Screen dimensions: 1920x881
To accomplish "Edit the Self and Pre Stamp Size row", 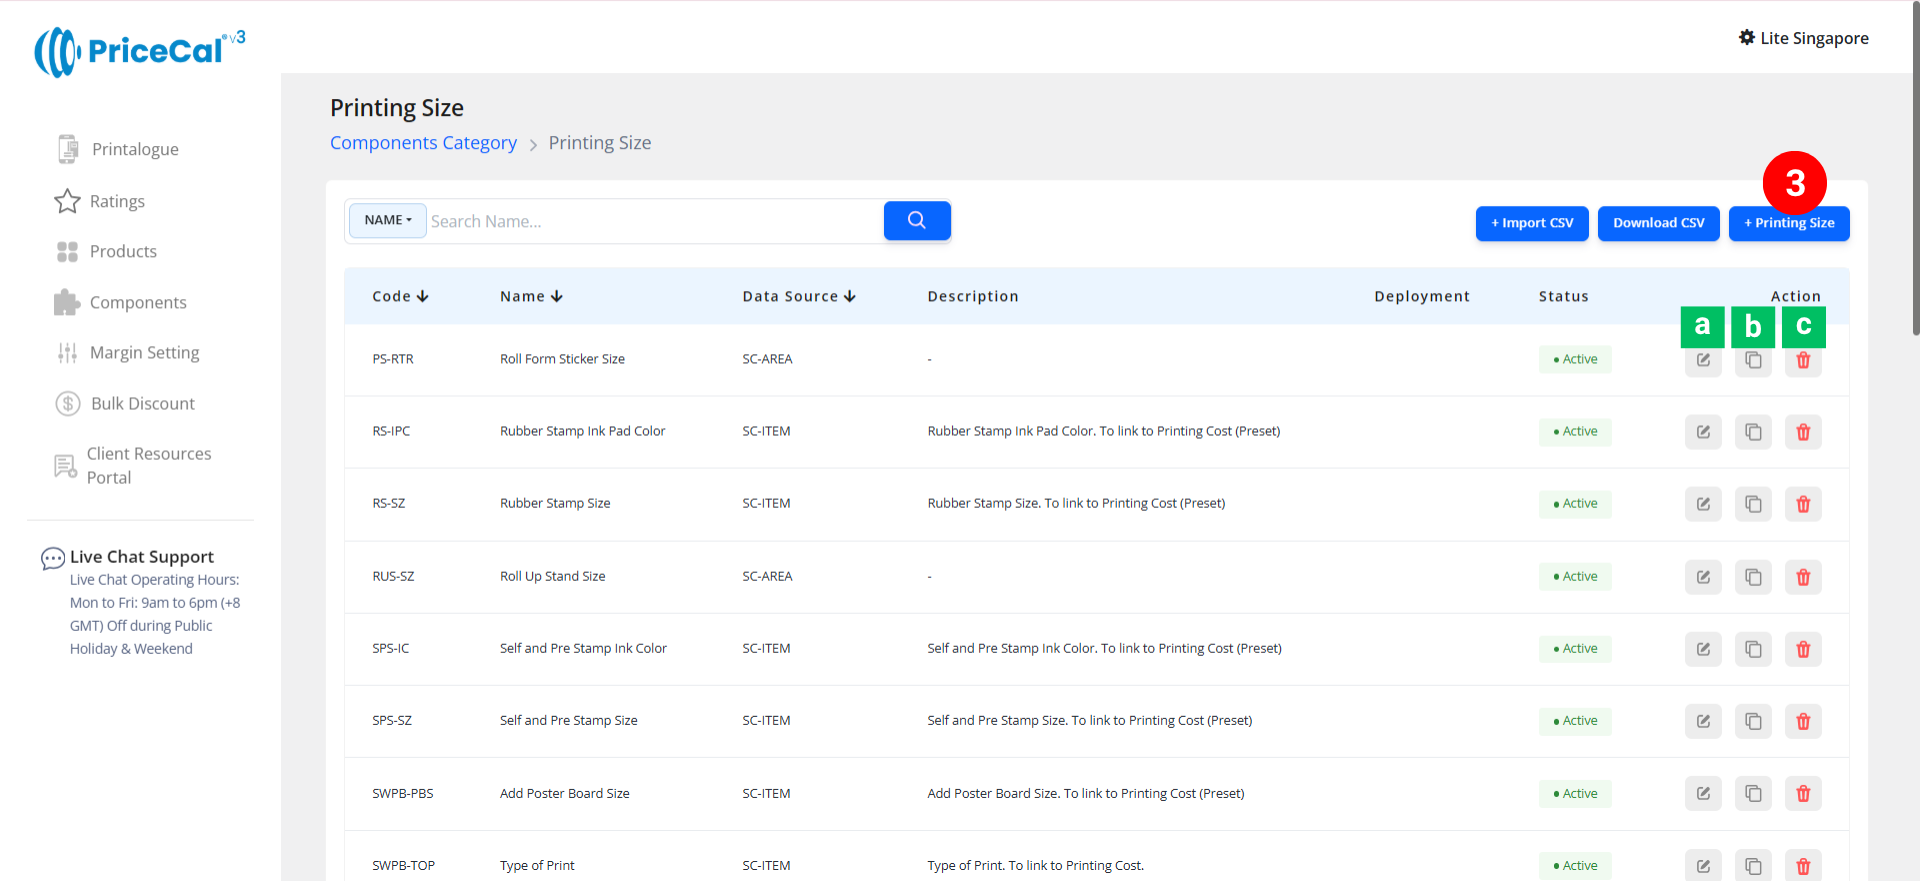I will click(1702, 721).
